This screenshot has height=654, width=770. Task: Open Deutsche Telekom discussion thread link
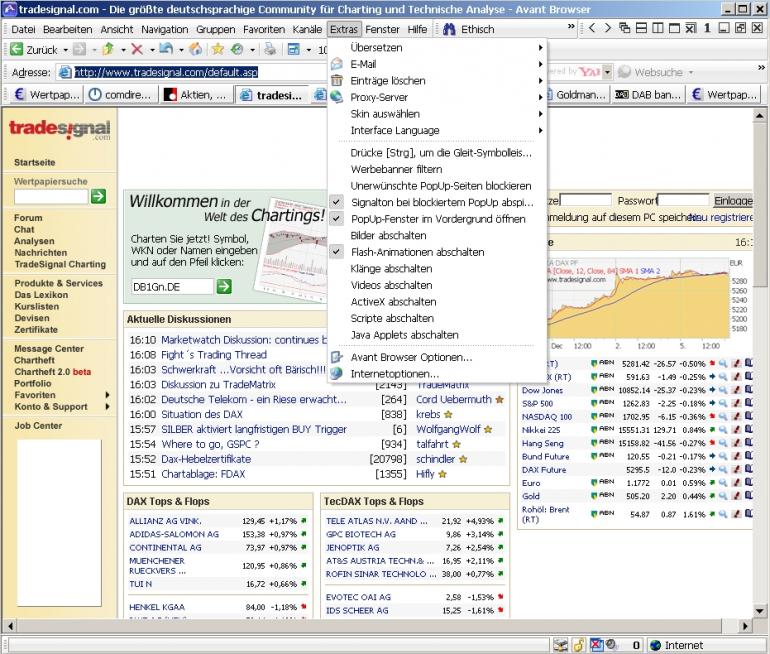pos(253,400)
